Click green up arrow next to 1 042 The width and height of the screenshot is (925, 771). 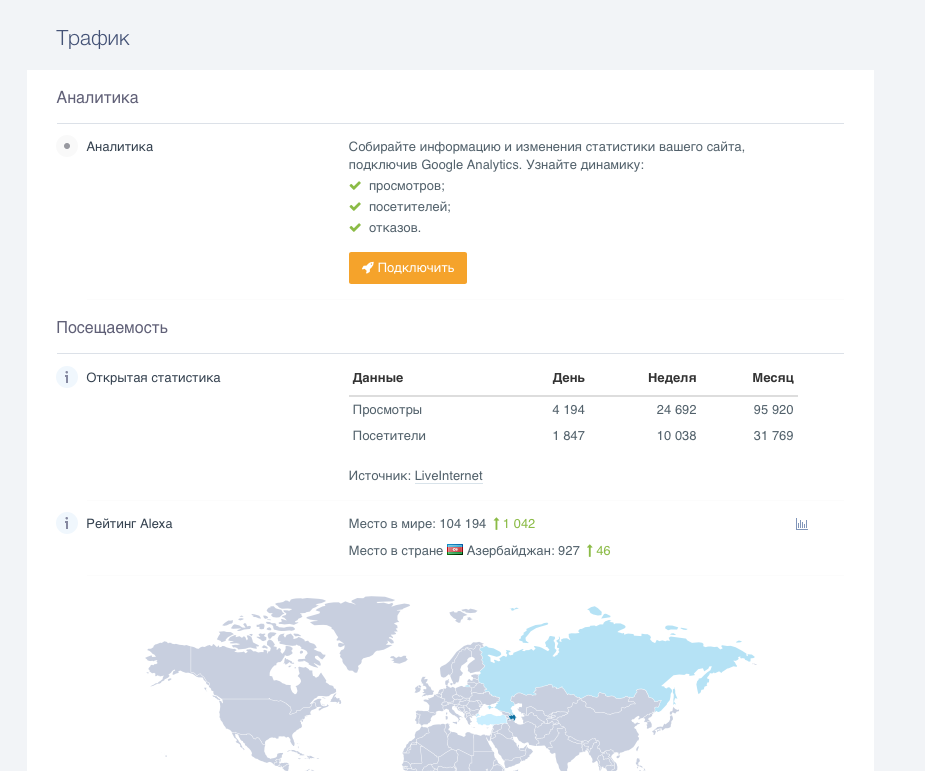pyautogui.click(x=496, y=524)
